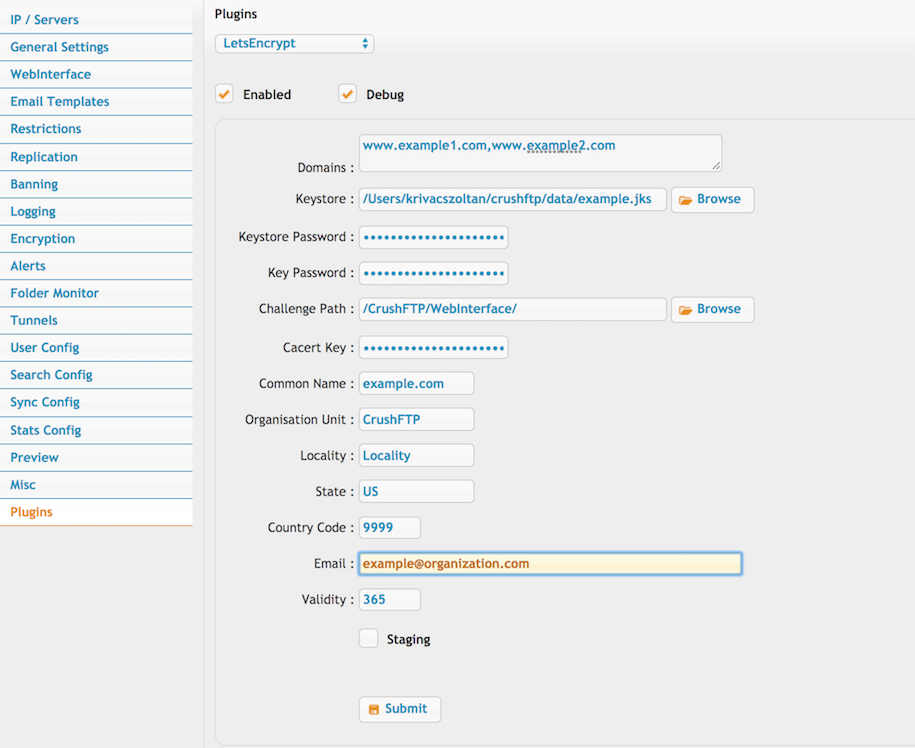Click the Keystore Password field
915x748 pixels.
pos(434,237)
